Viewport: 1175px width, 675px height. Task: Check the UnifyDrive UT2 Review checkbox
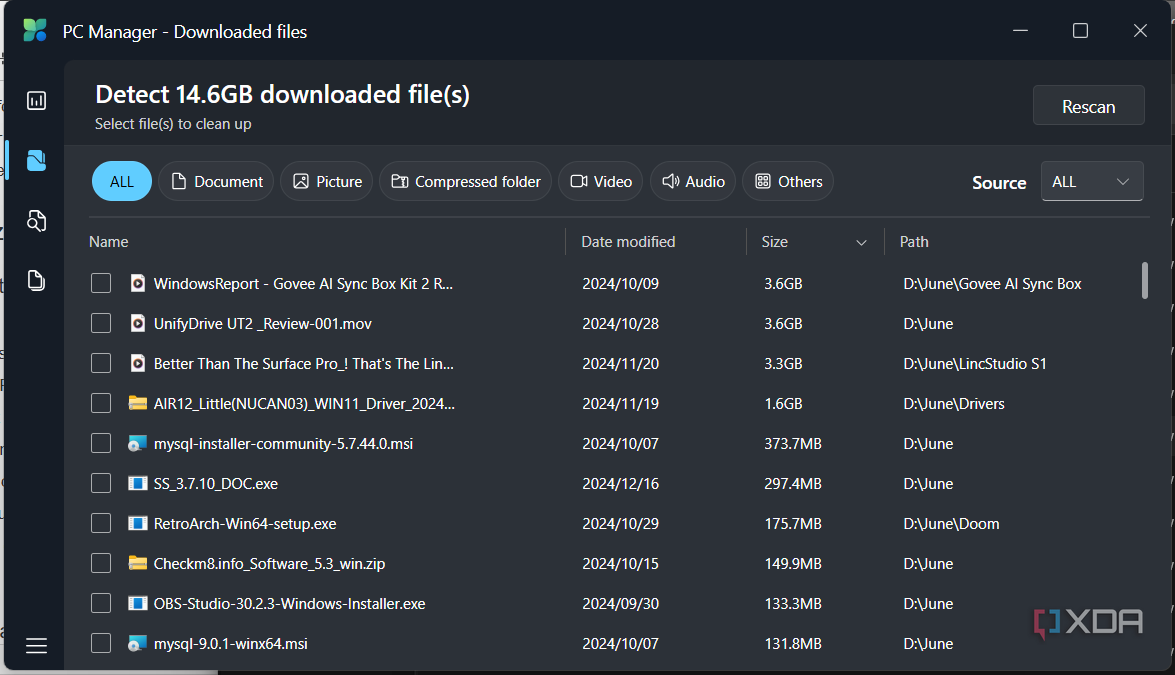[101, 324]
